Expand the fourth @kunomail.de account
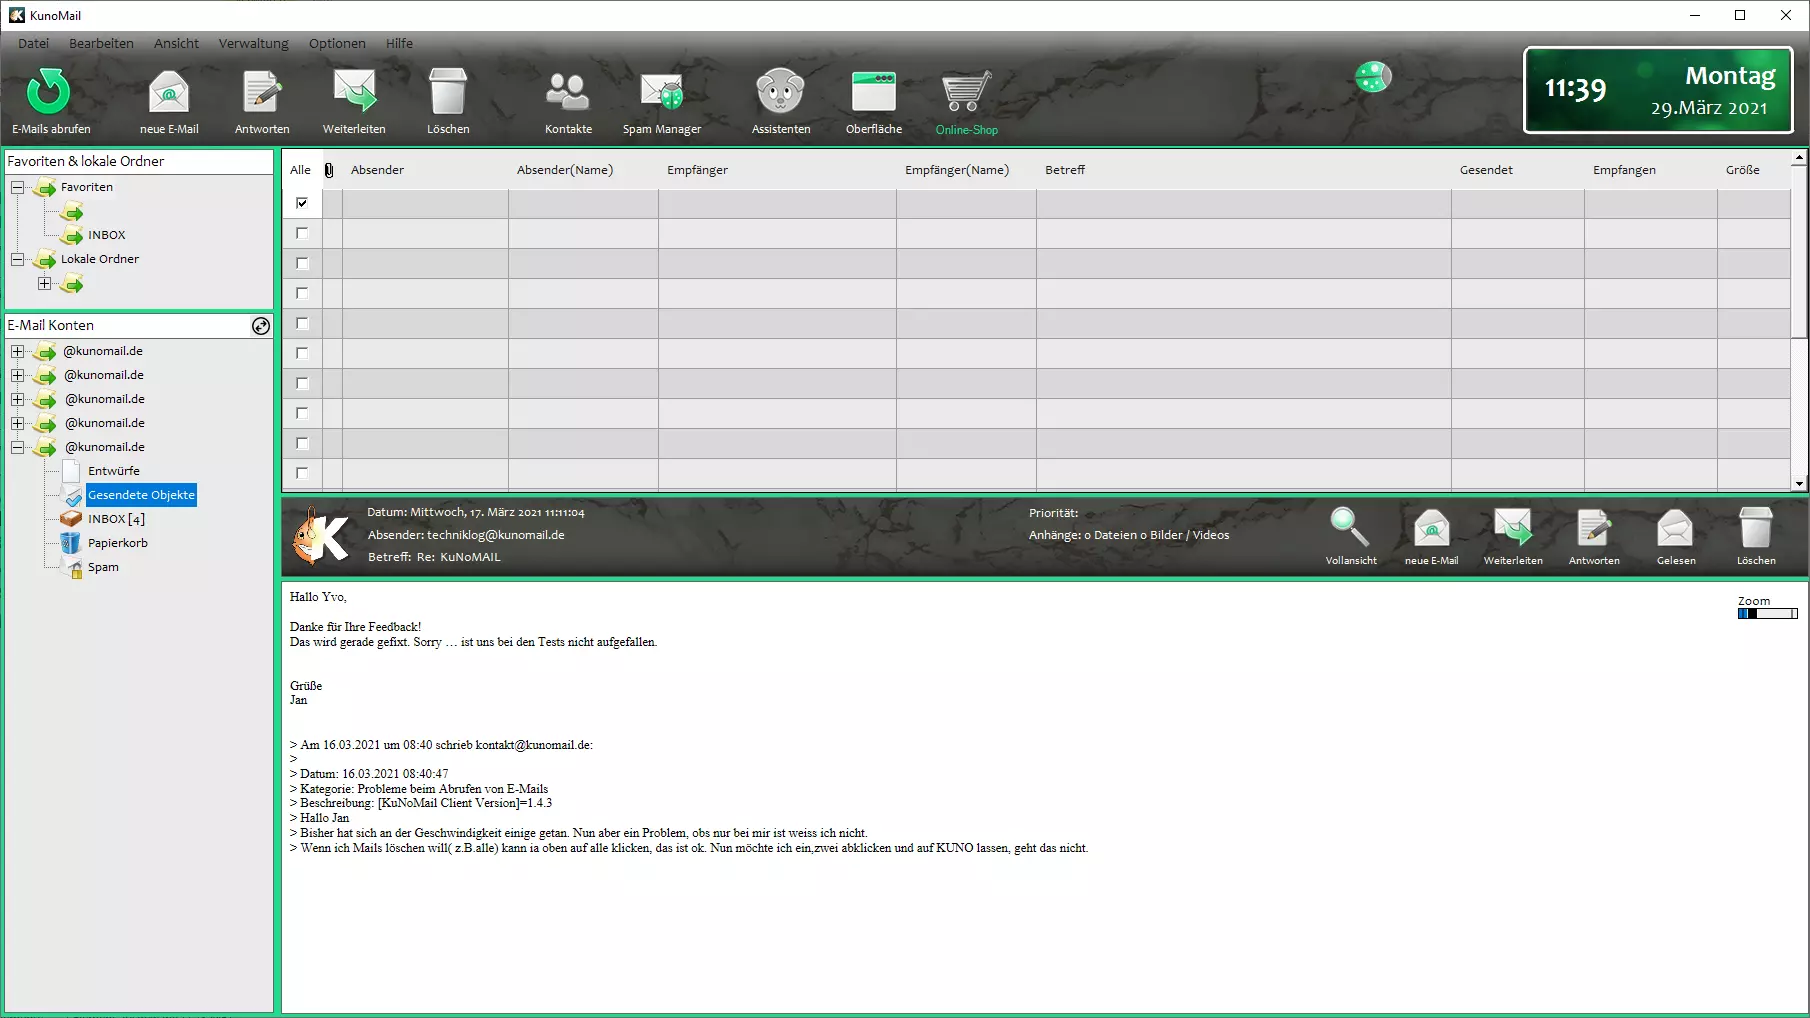 17,423
